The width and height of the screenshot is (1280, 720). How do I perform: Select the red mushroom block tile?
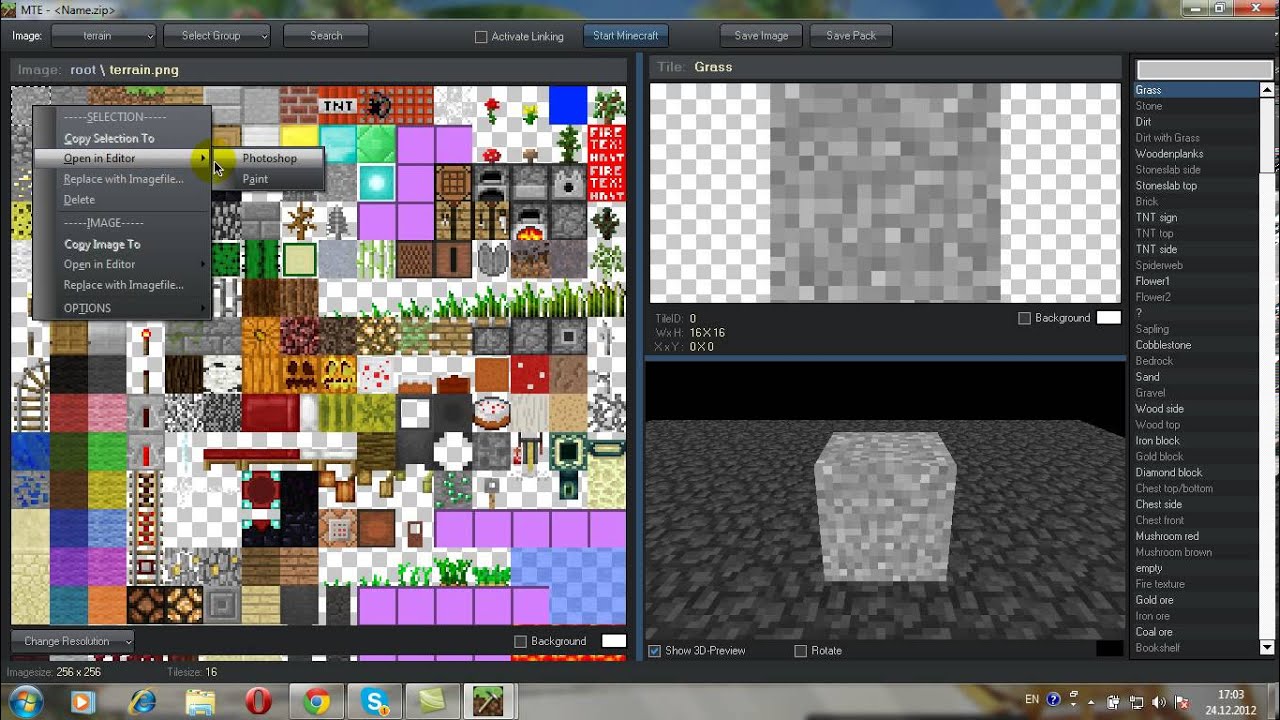pyautogui.click(x=531, y=375)
